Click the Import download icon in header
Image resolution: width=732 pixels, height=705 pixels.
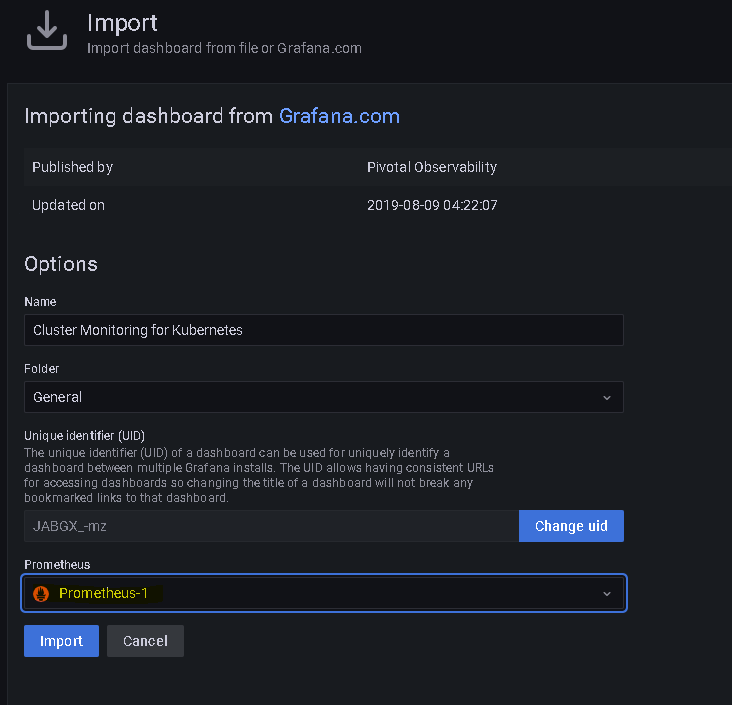tap(47, 30)
